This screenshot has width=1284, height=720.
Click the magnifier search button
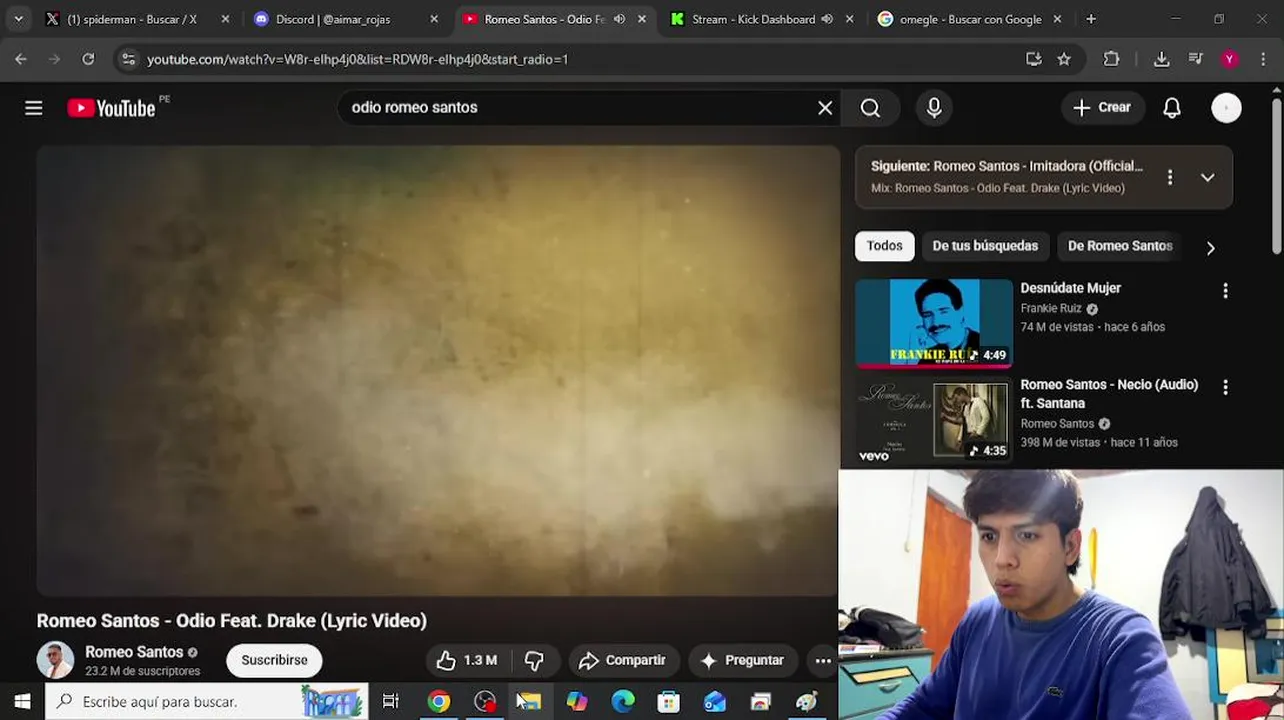pyautogui.click(x=870, y=108)
